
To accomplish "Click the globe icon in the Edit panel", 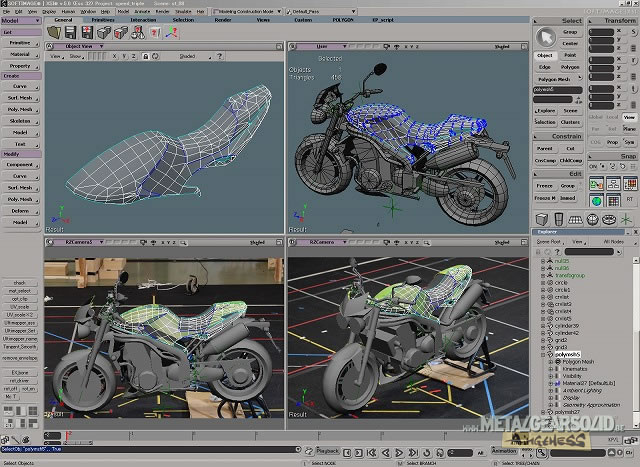I will point(596,200).
